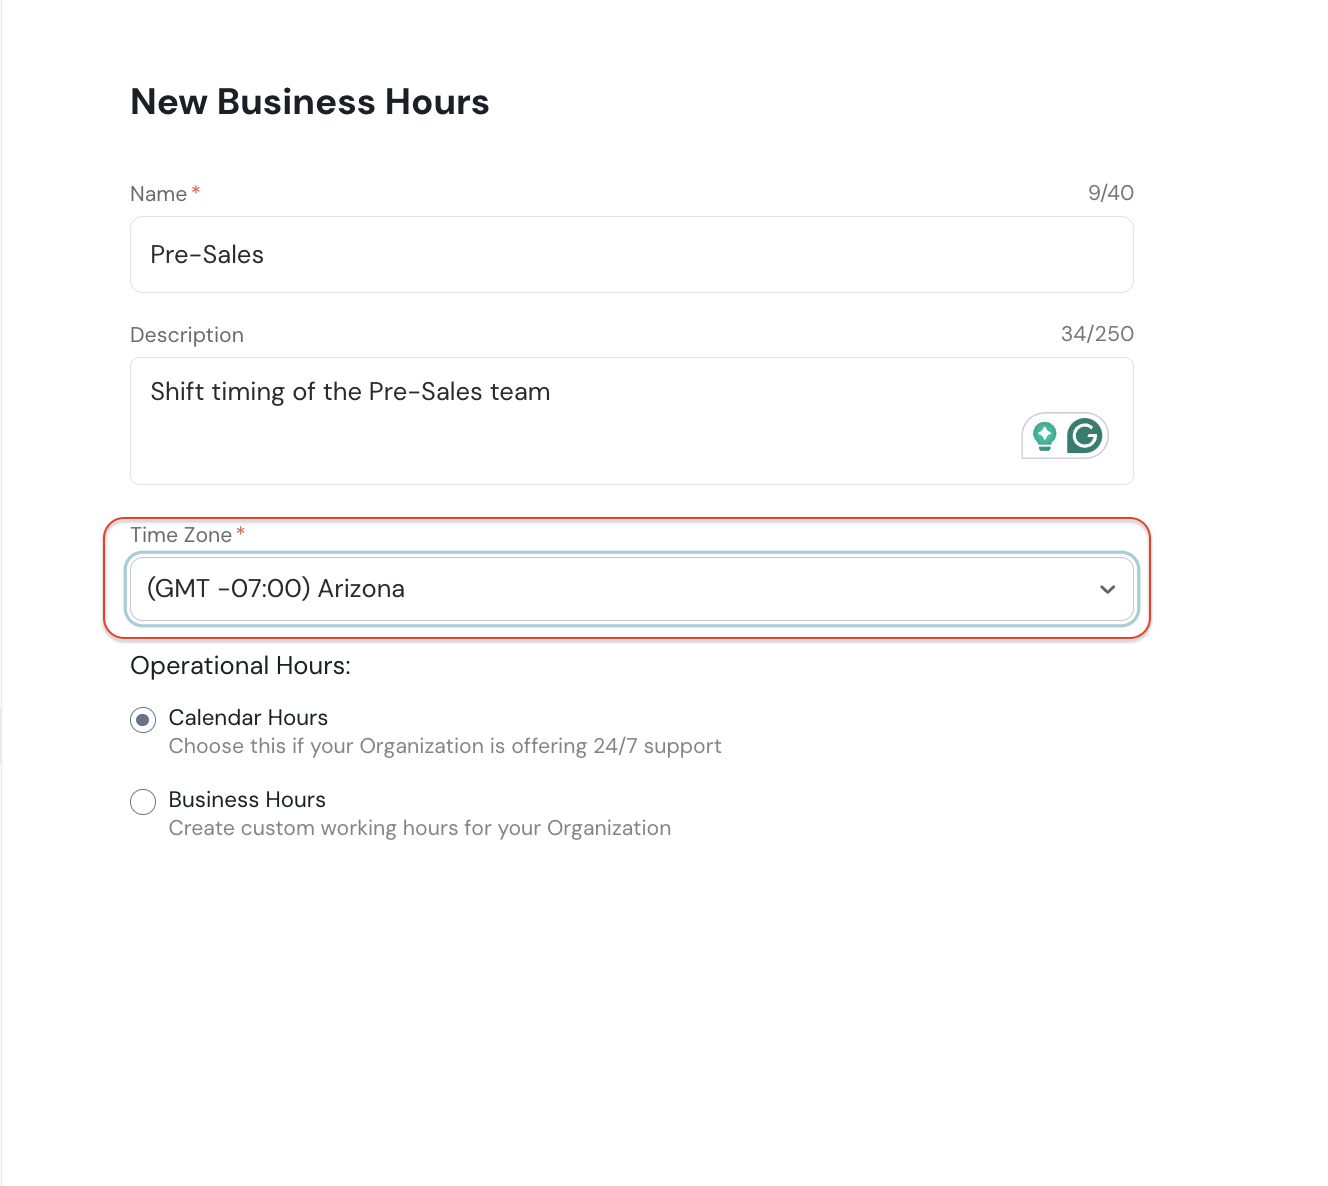Click the Time Zone chevron arrow
This screenshot has height=1186, width=1328.
[x=1107, y=589]
